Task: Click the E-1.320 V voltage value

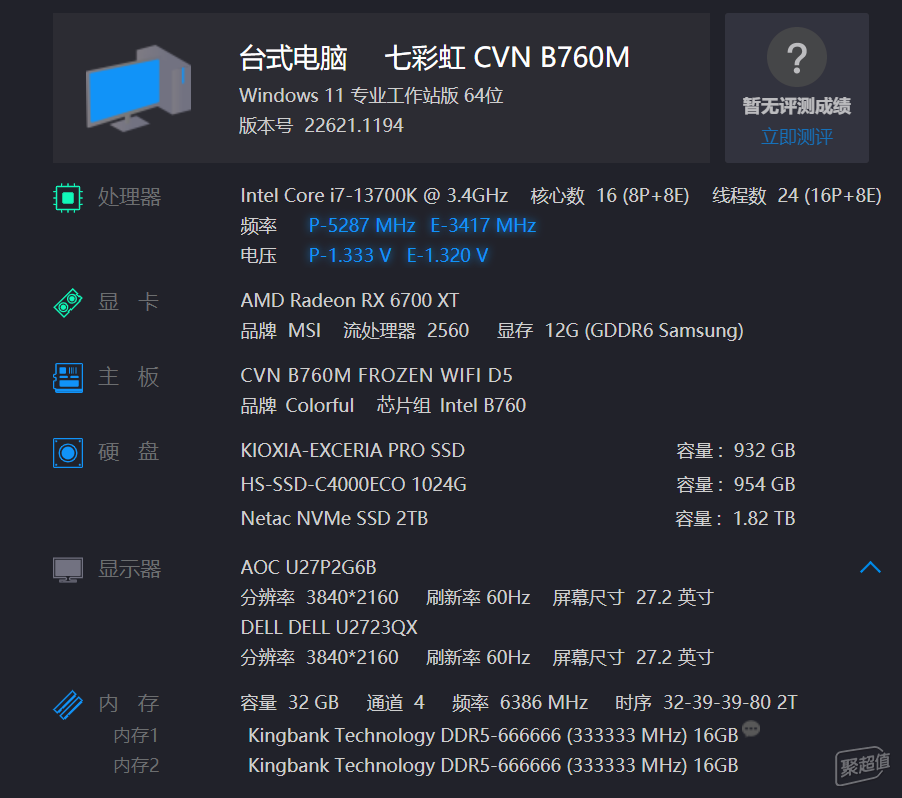Action: point(448,255)
